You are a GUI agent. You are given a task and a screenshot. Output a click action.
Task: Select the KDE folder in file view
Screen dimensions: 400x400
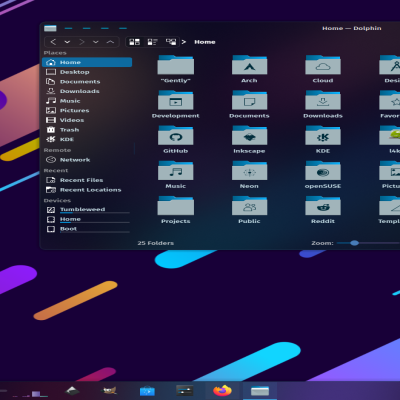(x=323, y=140)
